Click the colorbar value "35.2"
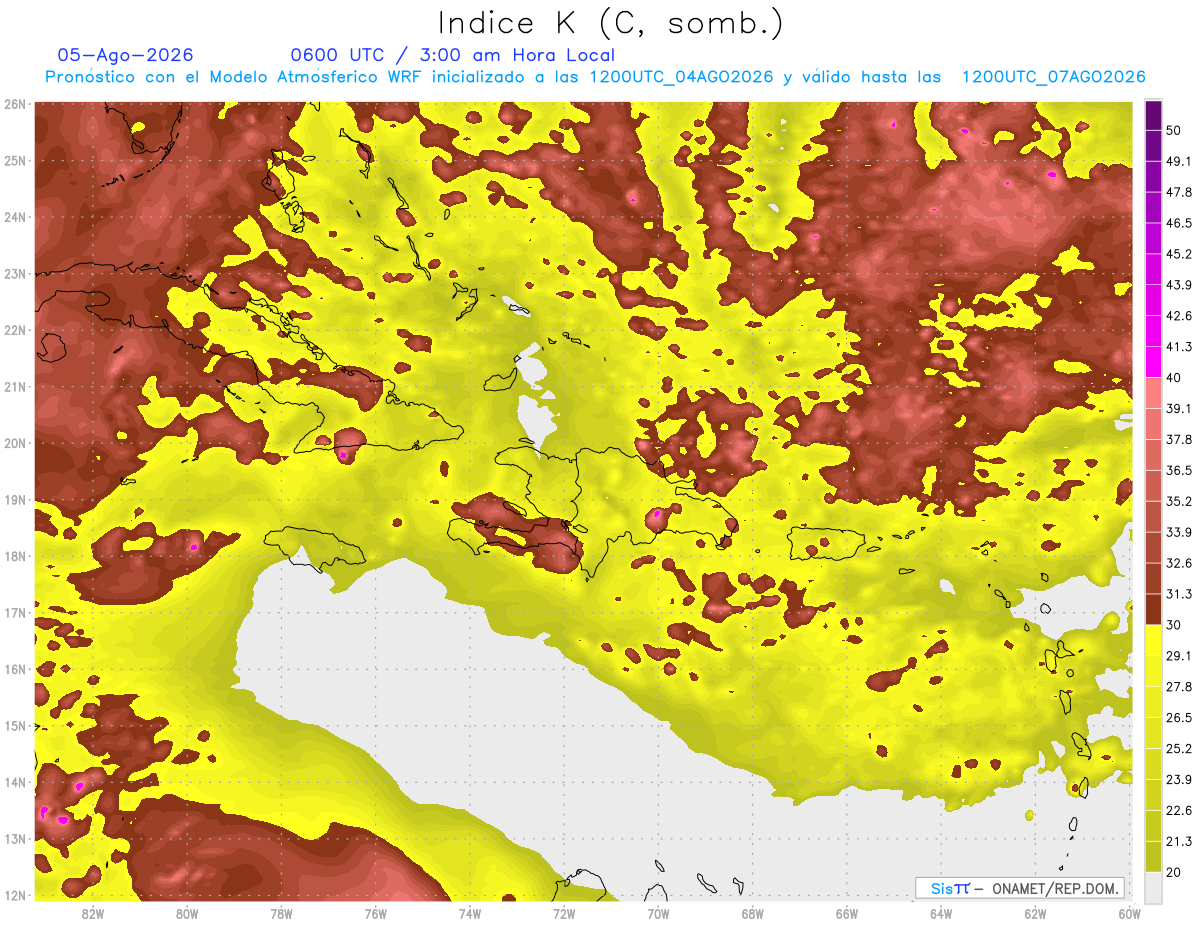 tap(1178, 501)
